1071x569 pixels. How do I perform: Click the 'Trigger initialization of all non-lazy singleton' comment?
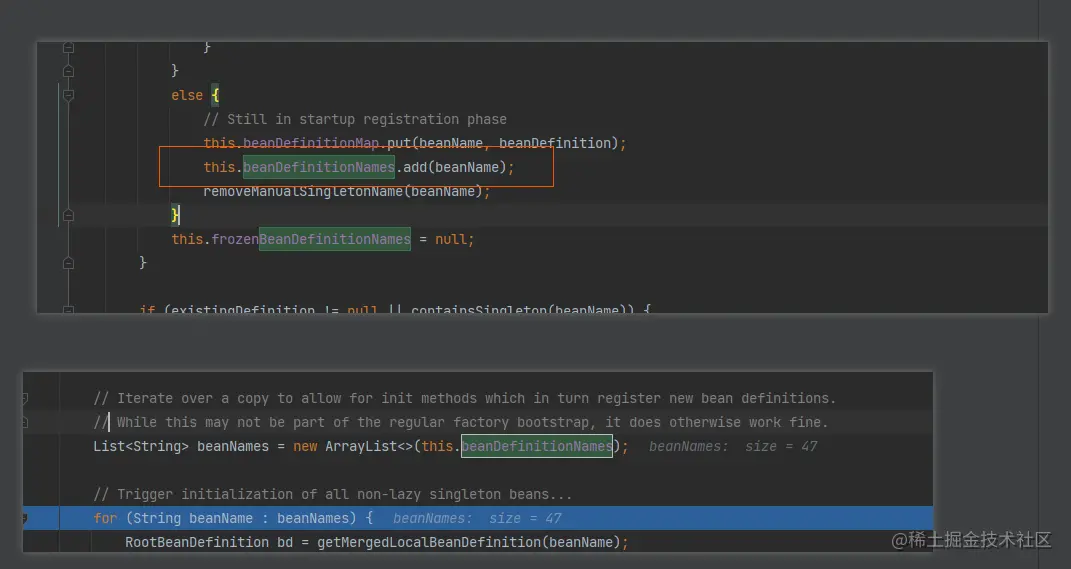333,494
